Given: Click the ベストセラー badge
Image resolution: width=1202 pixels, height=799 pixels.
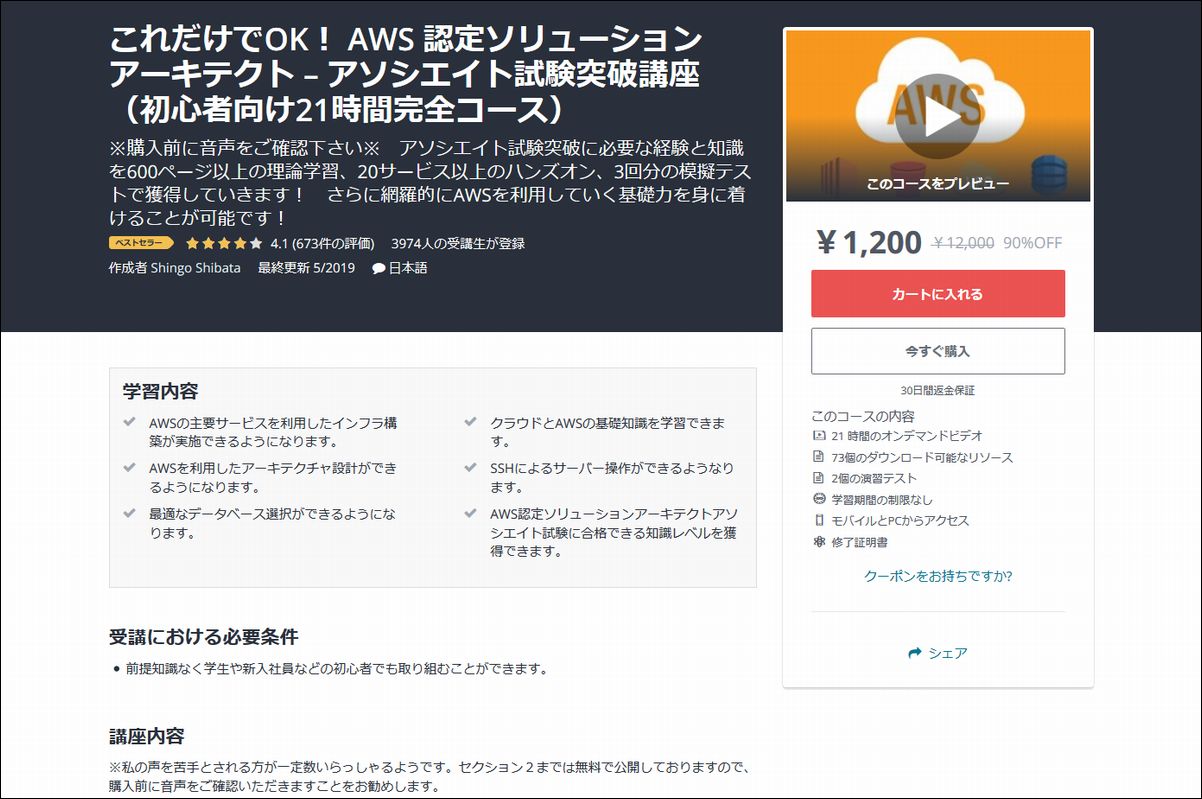Looking at the screenshot, I should click(141, 243).
